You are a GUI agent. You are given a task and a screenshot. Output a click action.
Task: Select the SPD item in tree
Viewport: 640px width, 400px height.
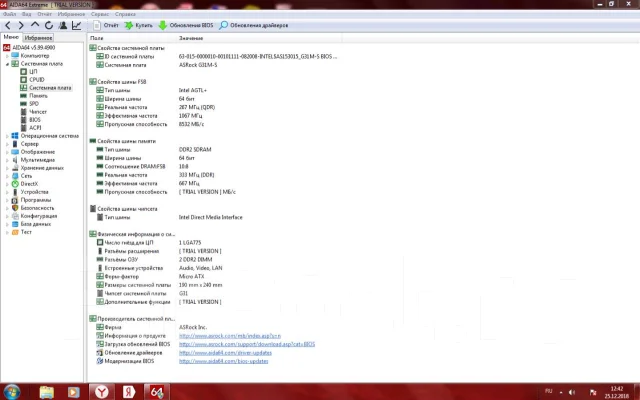click(x=34, y=104)
